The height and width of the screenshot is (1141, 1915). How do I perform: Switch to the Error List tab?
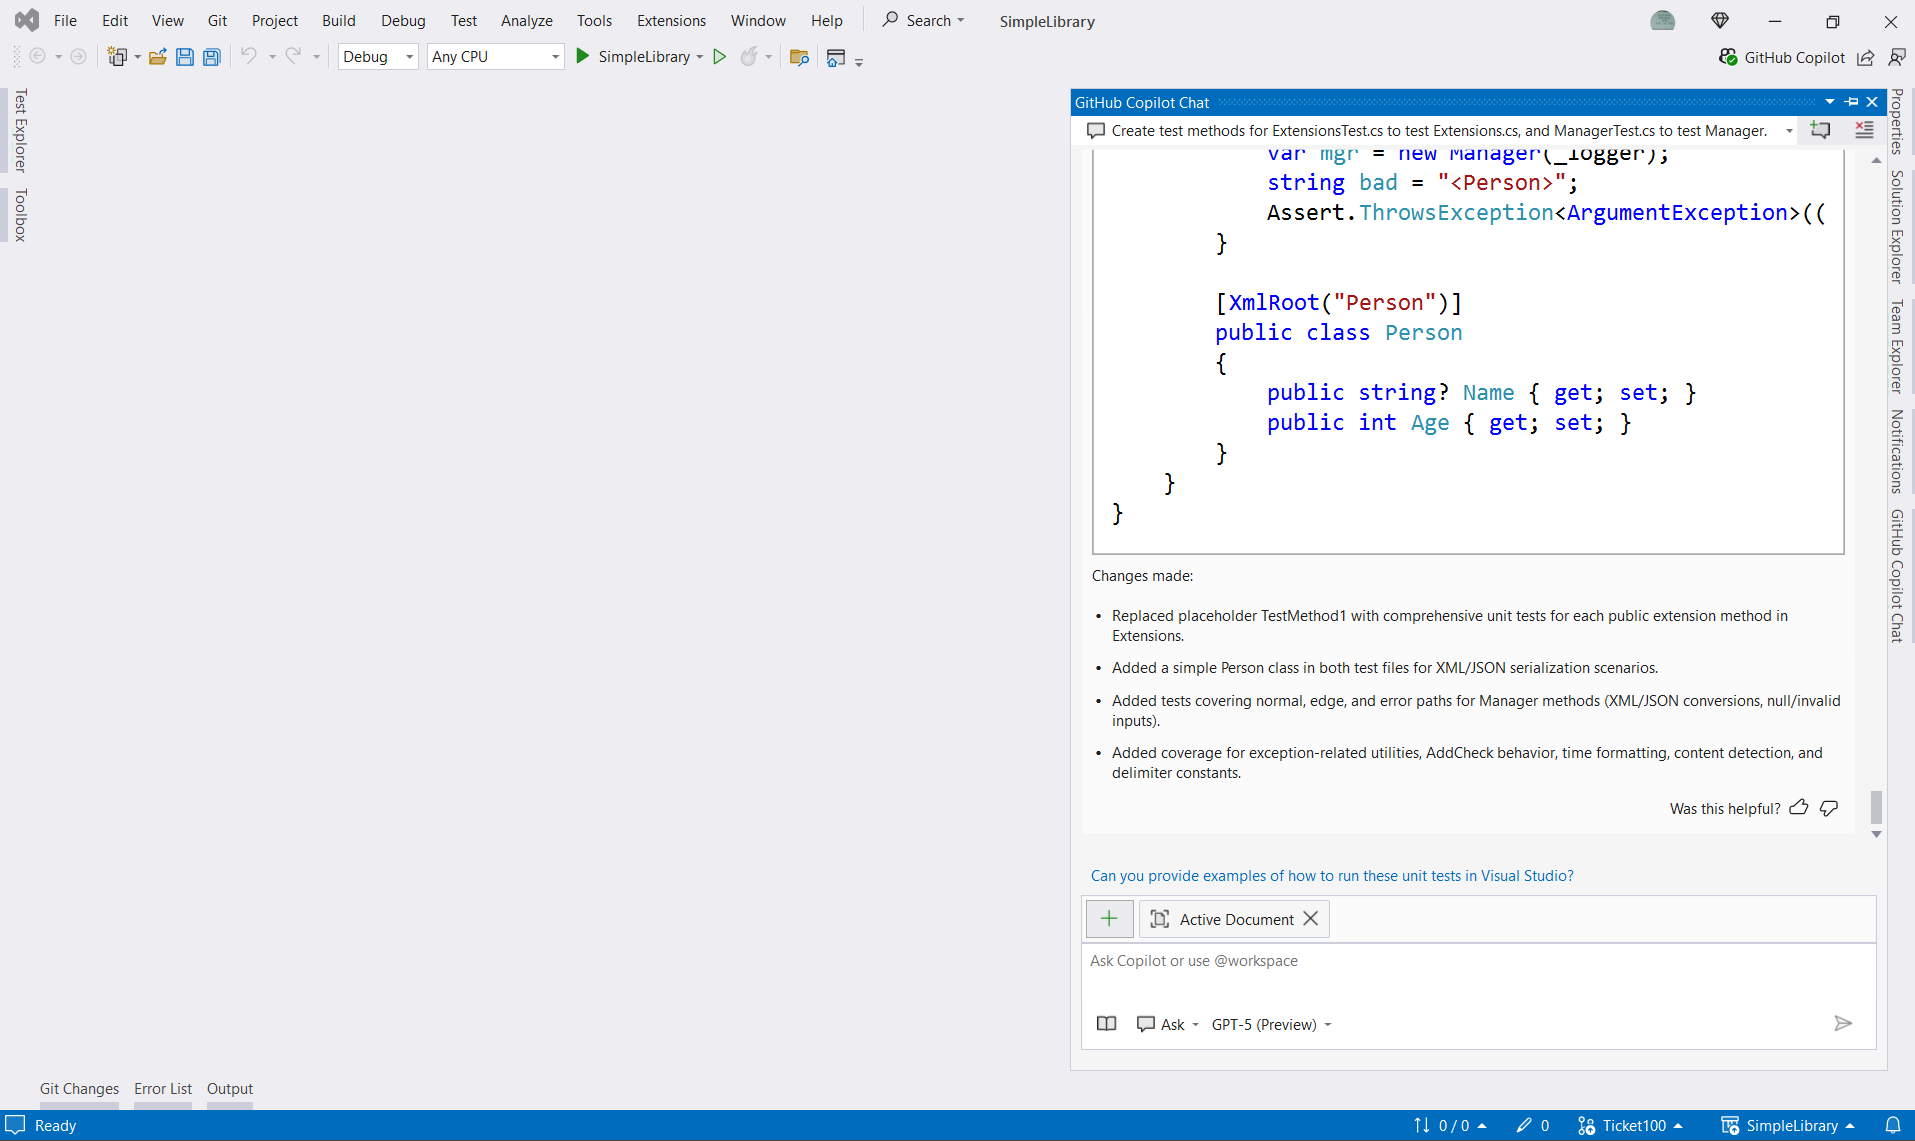[163, 1088]
